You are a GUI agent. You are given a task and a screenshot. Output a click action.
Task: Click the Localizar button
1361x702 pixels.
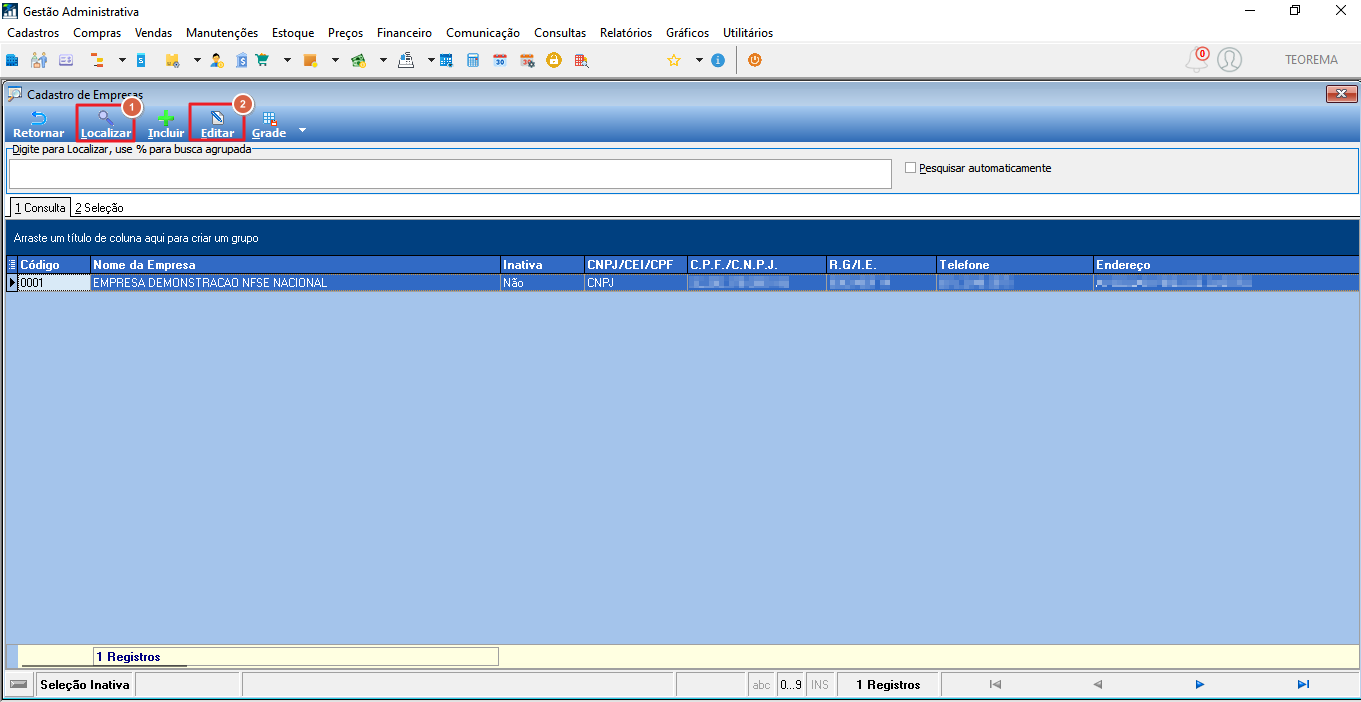click(106, 125)
